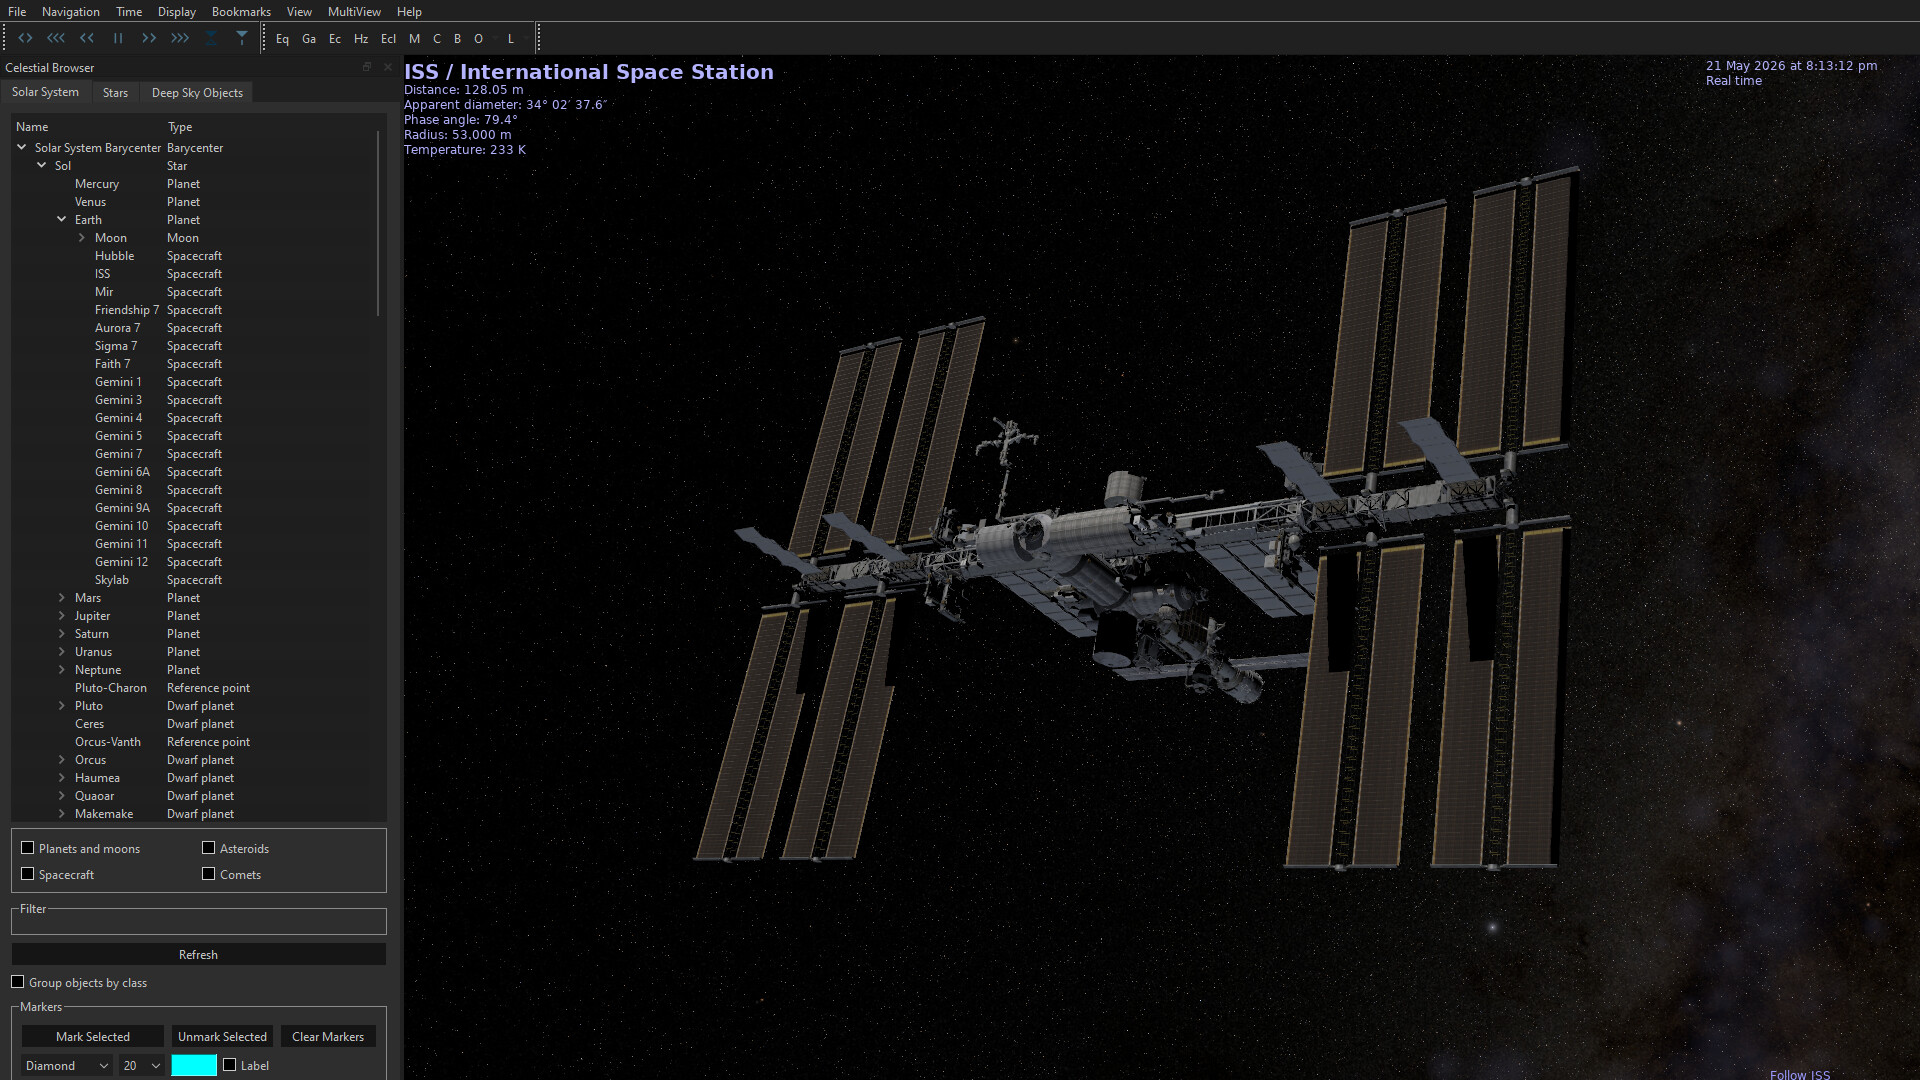
Task: Click the Unmark Selected button
Action: coord(222,1037)
